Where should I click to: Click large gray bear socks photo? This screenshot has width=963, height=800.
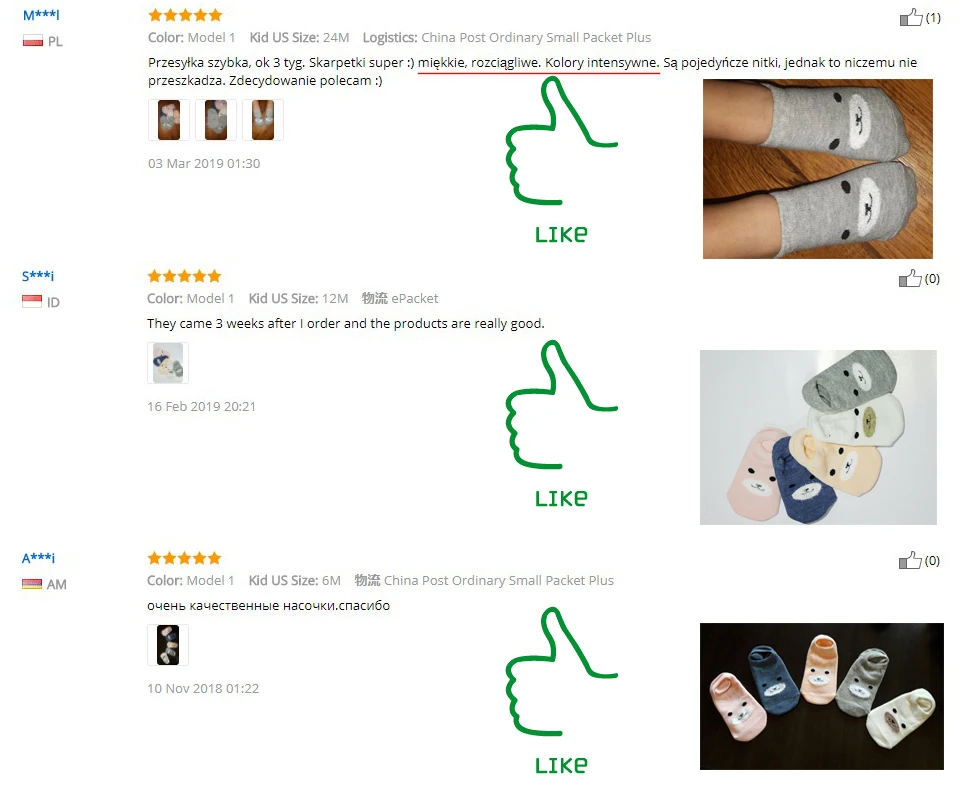(x=818, y=169)
